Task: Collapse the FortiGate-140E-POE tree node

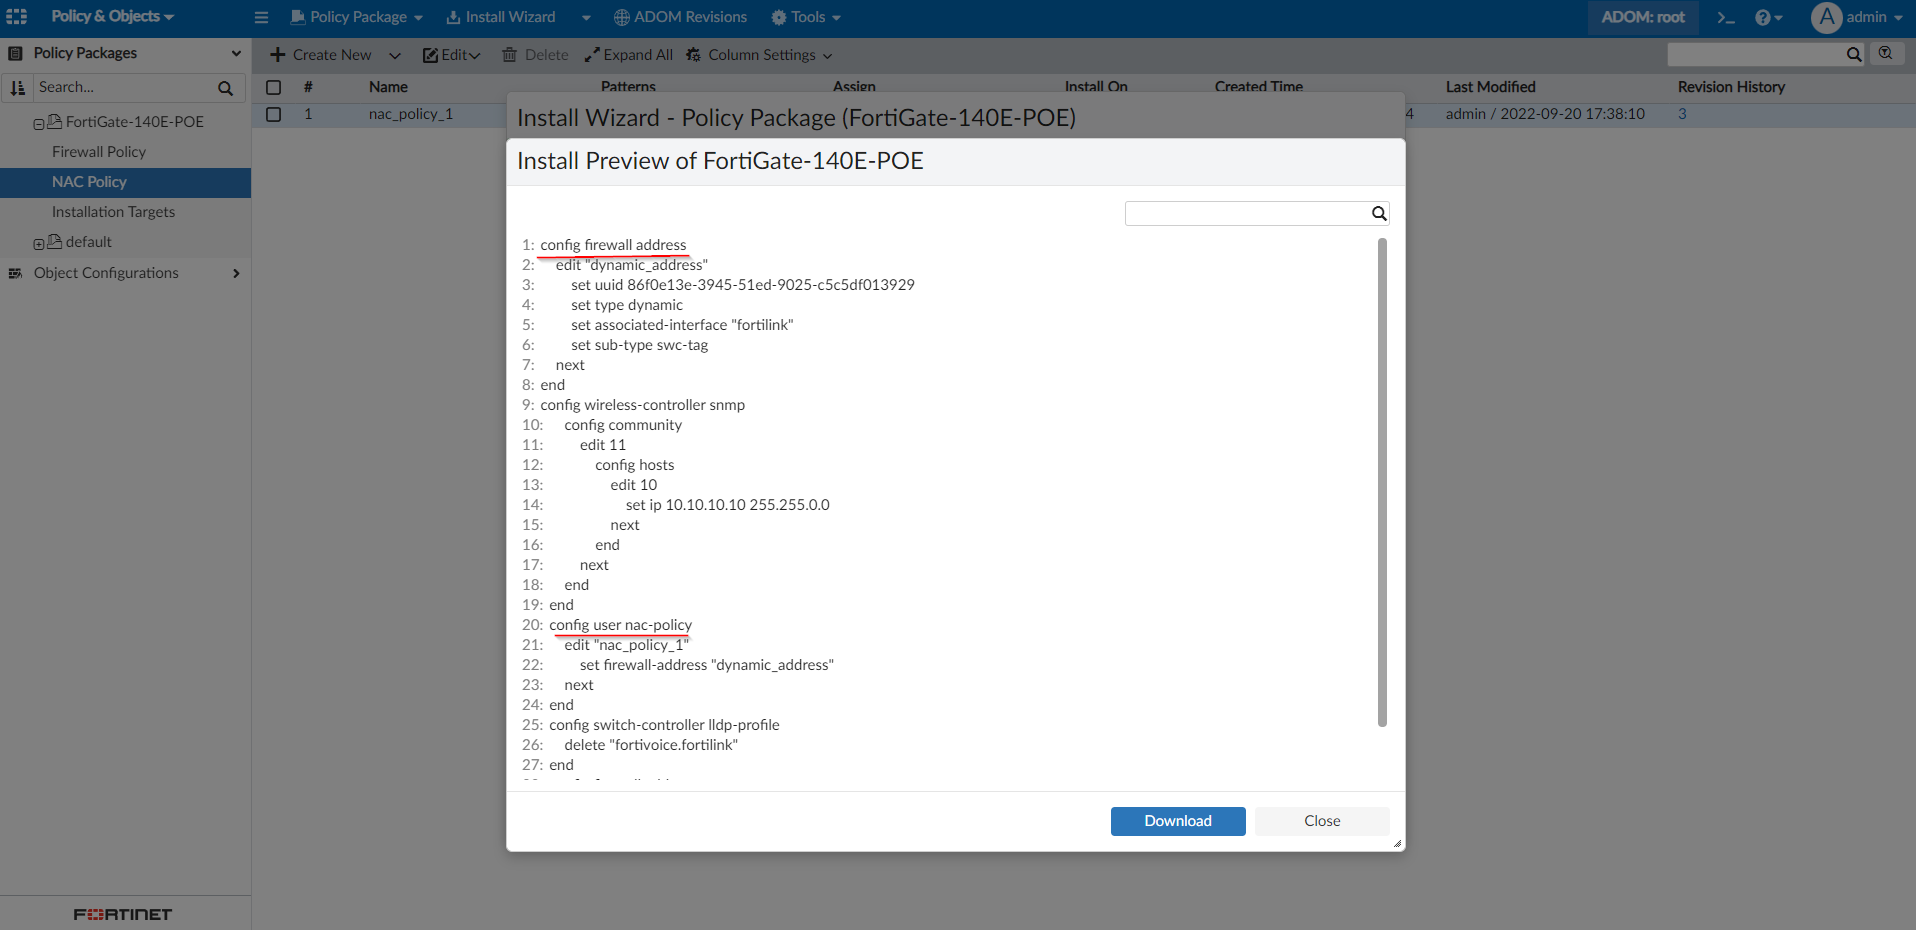Action: pyautogui.click(x=39, y=123)
